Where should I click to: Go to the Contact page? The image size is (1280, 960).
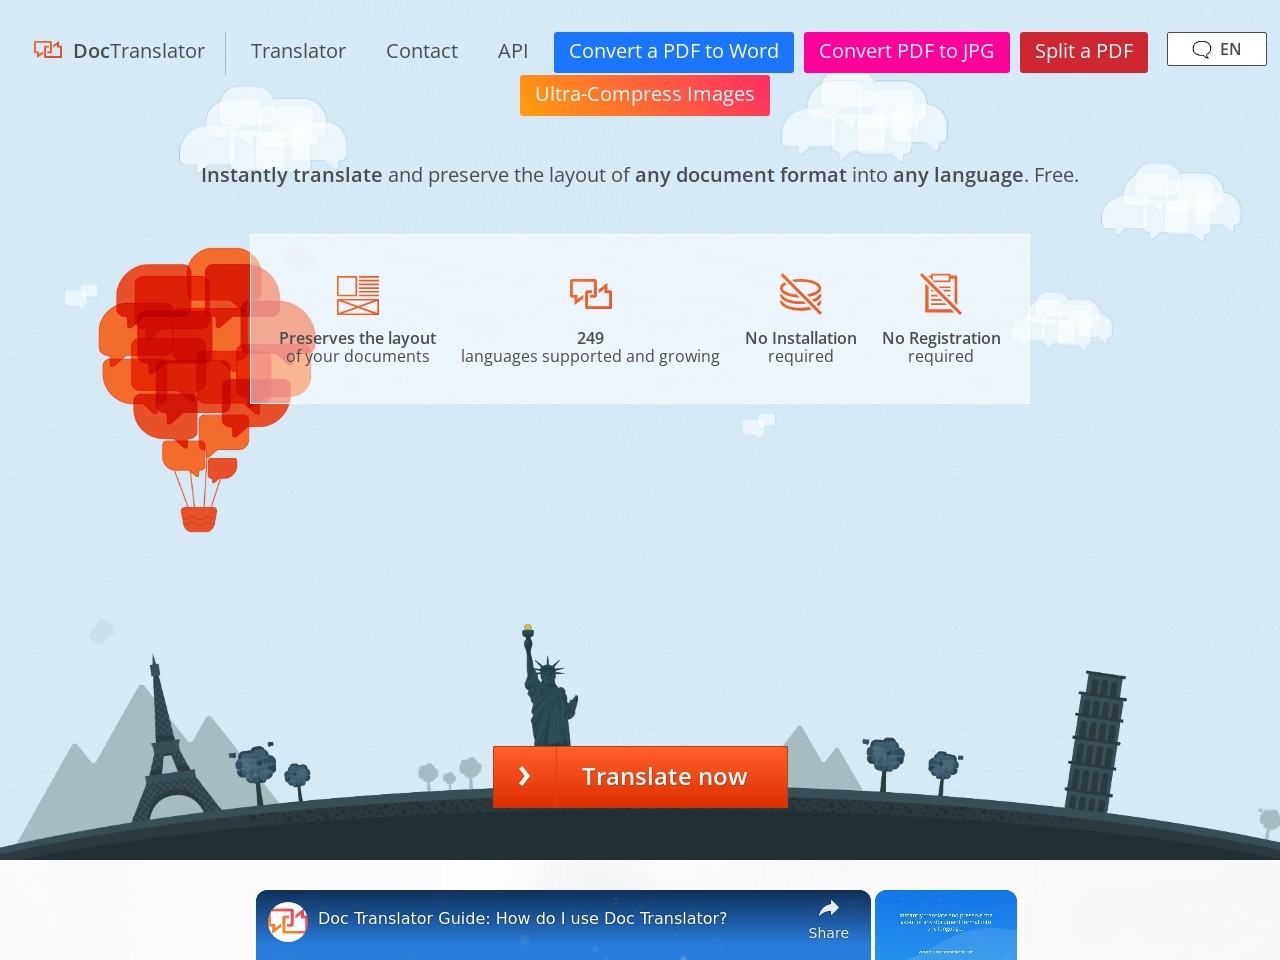(421, 51)
